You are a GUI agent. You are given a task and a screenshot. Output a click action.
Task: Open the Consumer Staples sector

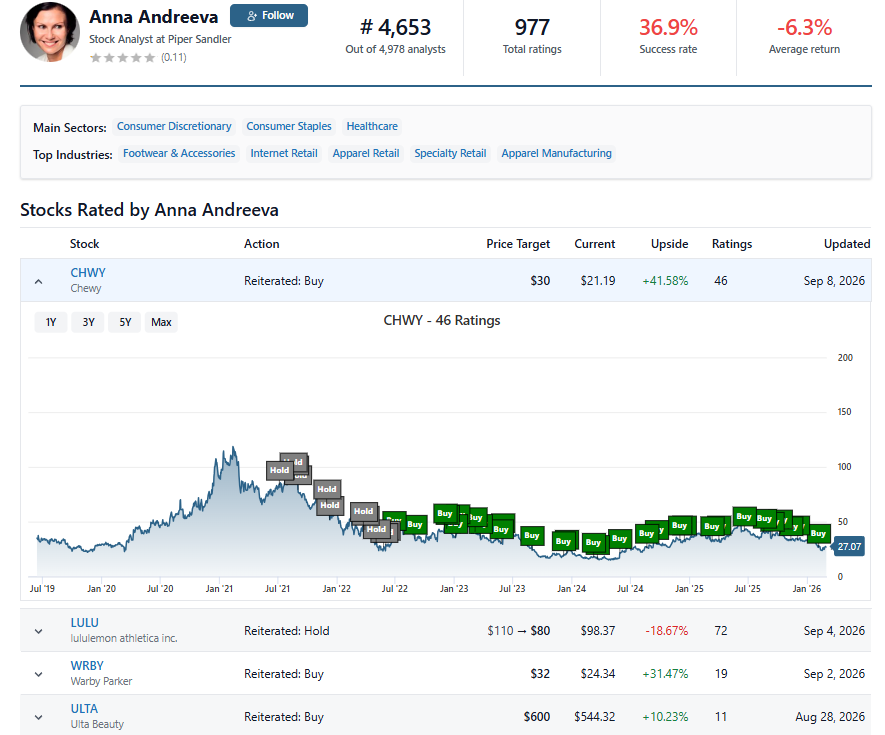coord(288,126)
